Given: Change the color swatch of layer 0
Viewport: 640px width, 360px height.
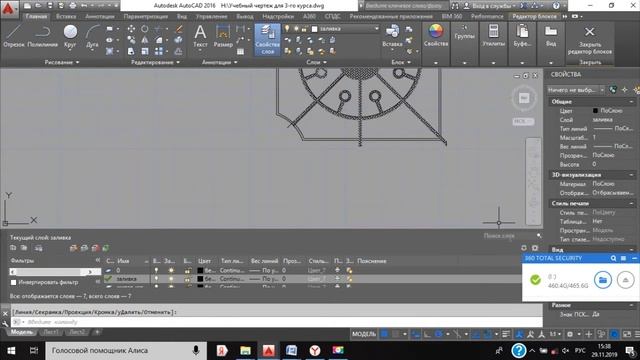Looking at the screenshot, I should 200,270.
